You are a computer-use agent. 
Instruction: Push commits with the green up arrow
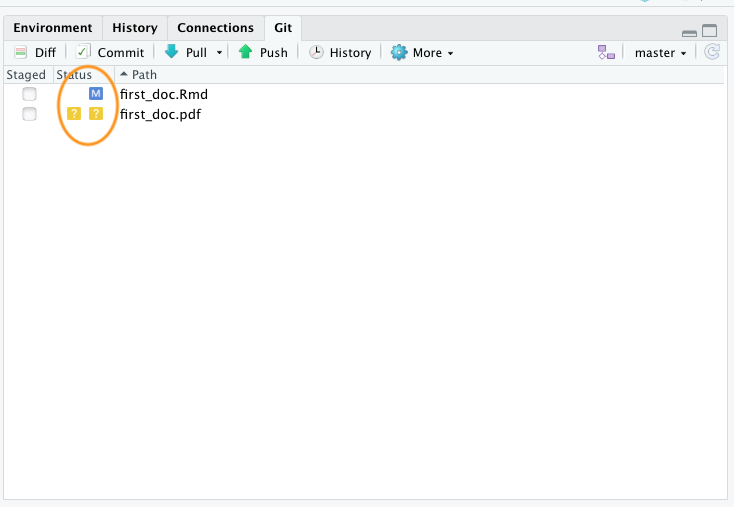click(245, 52)
